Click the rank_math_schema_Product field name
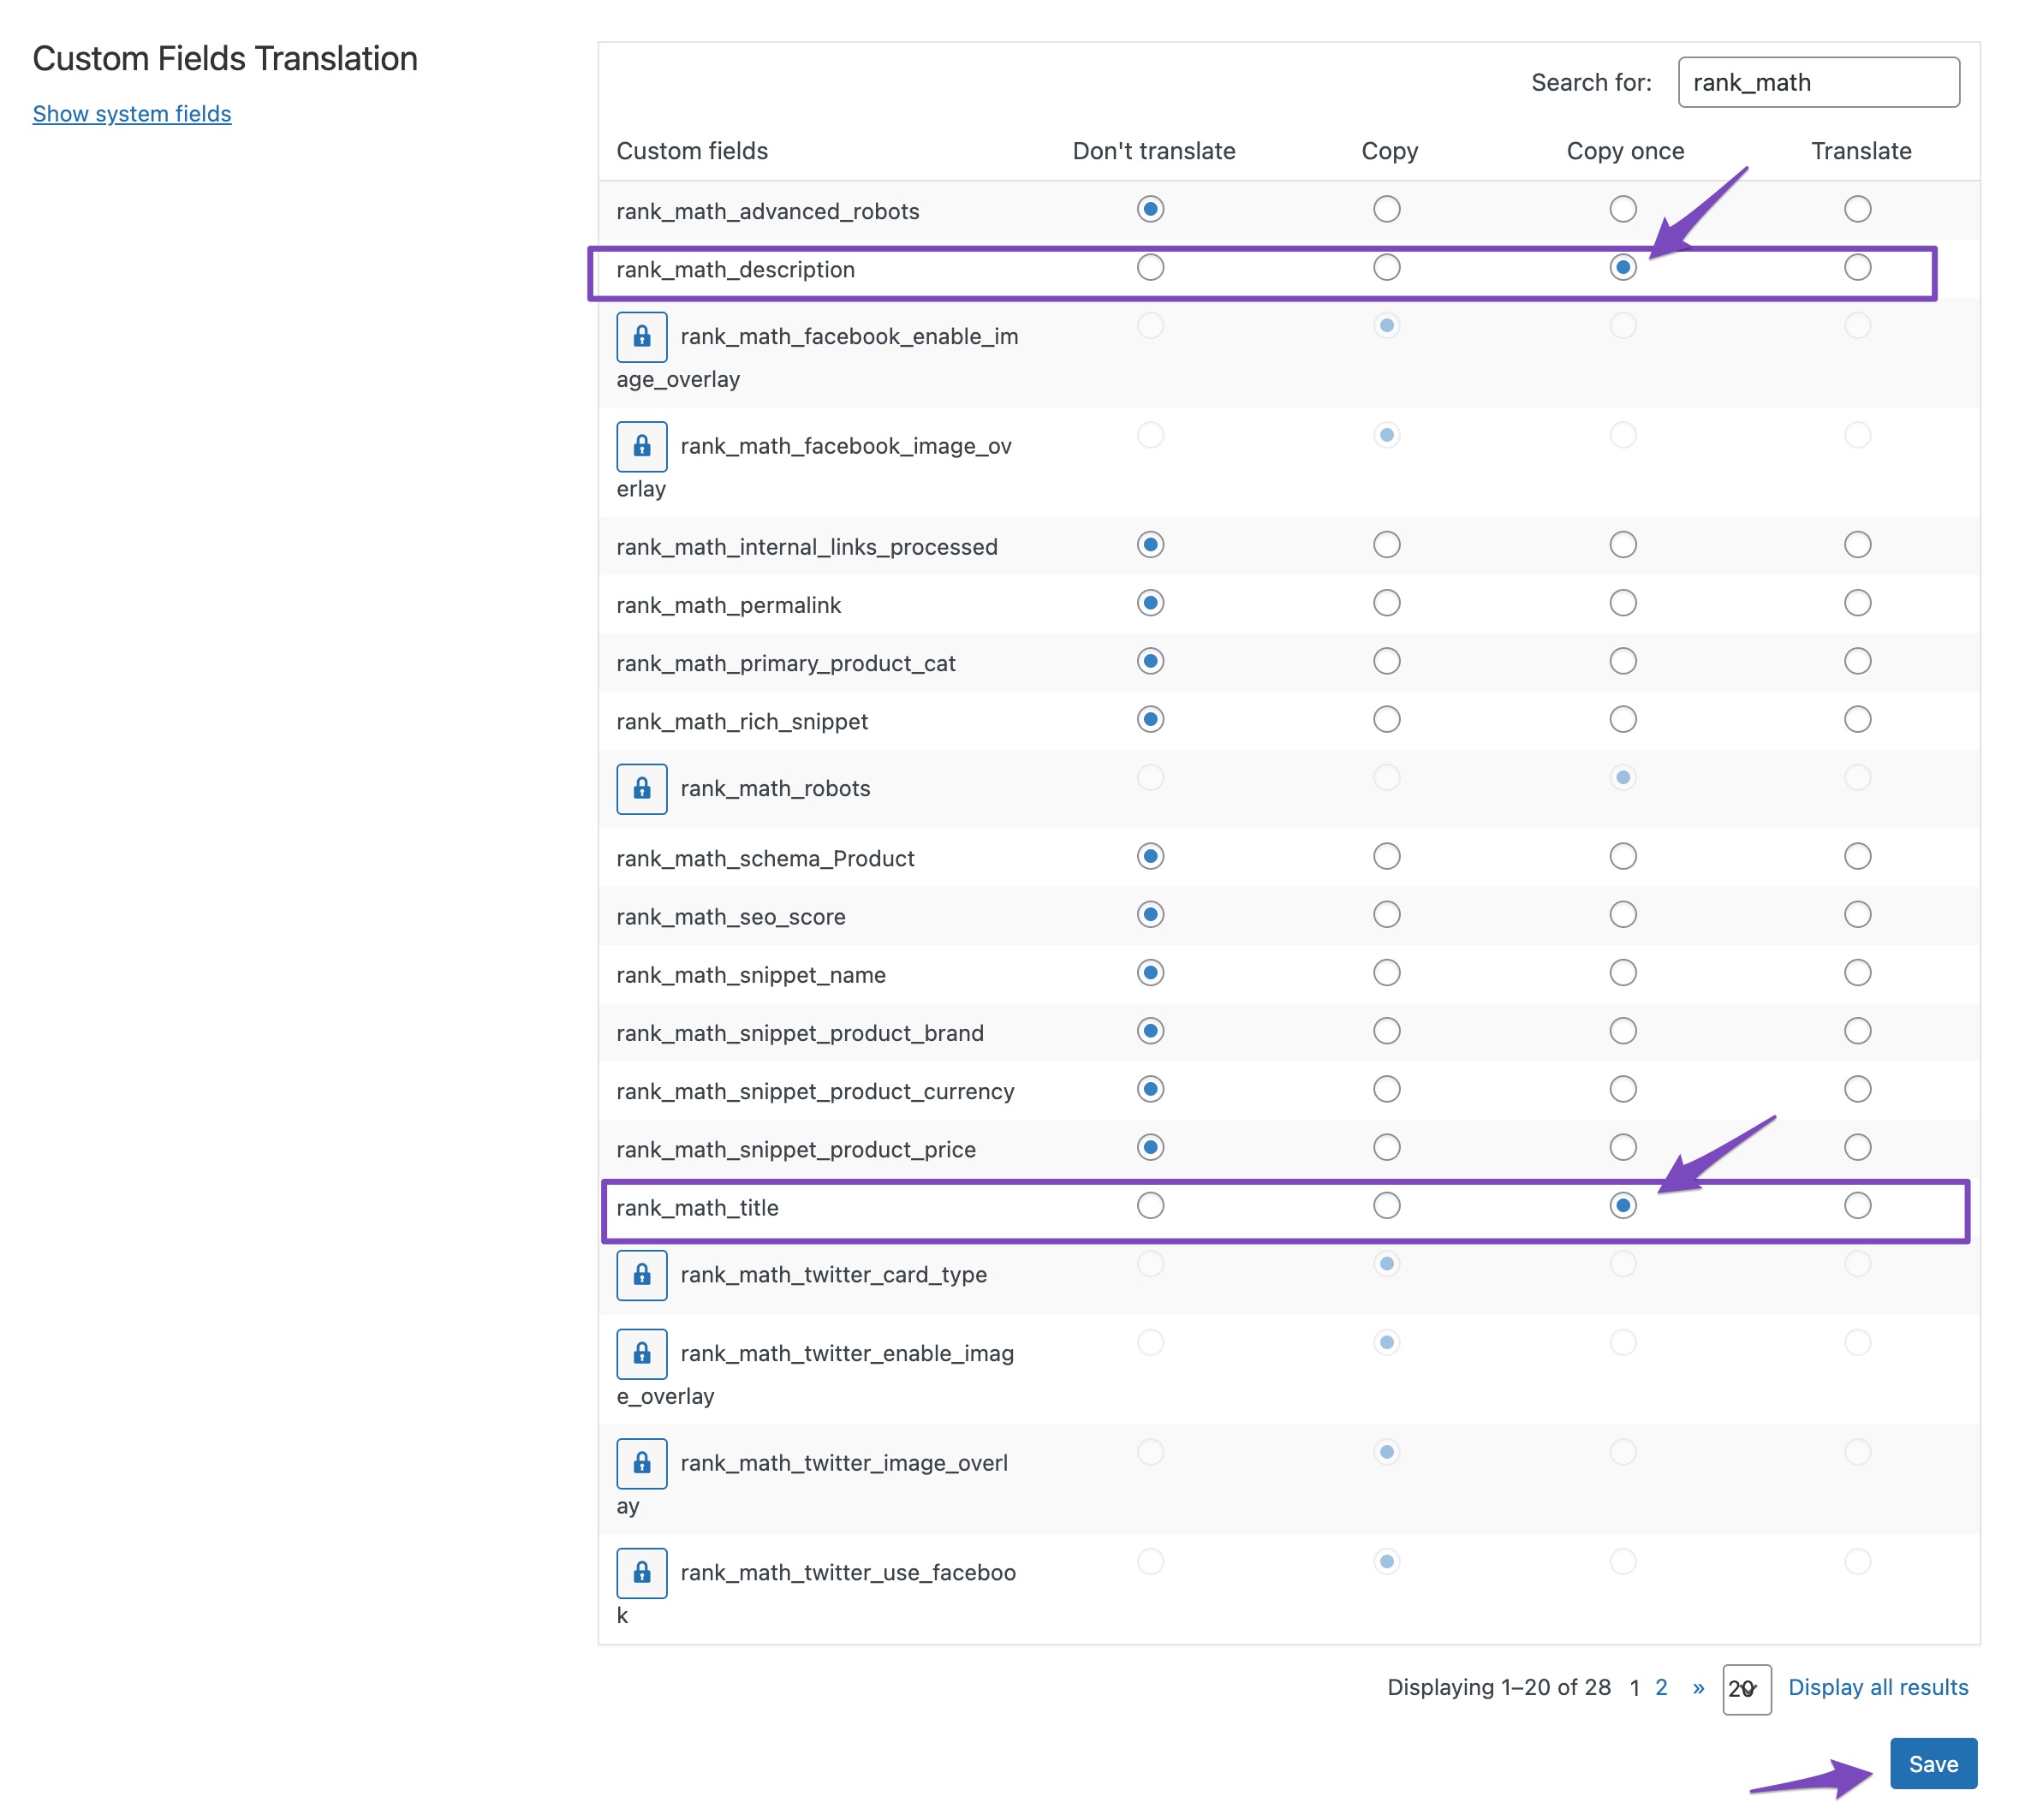2019x1820 pixels. [x=765, y=859]
